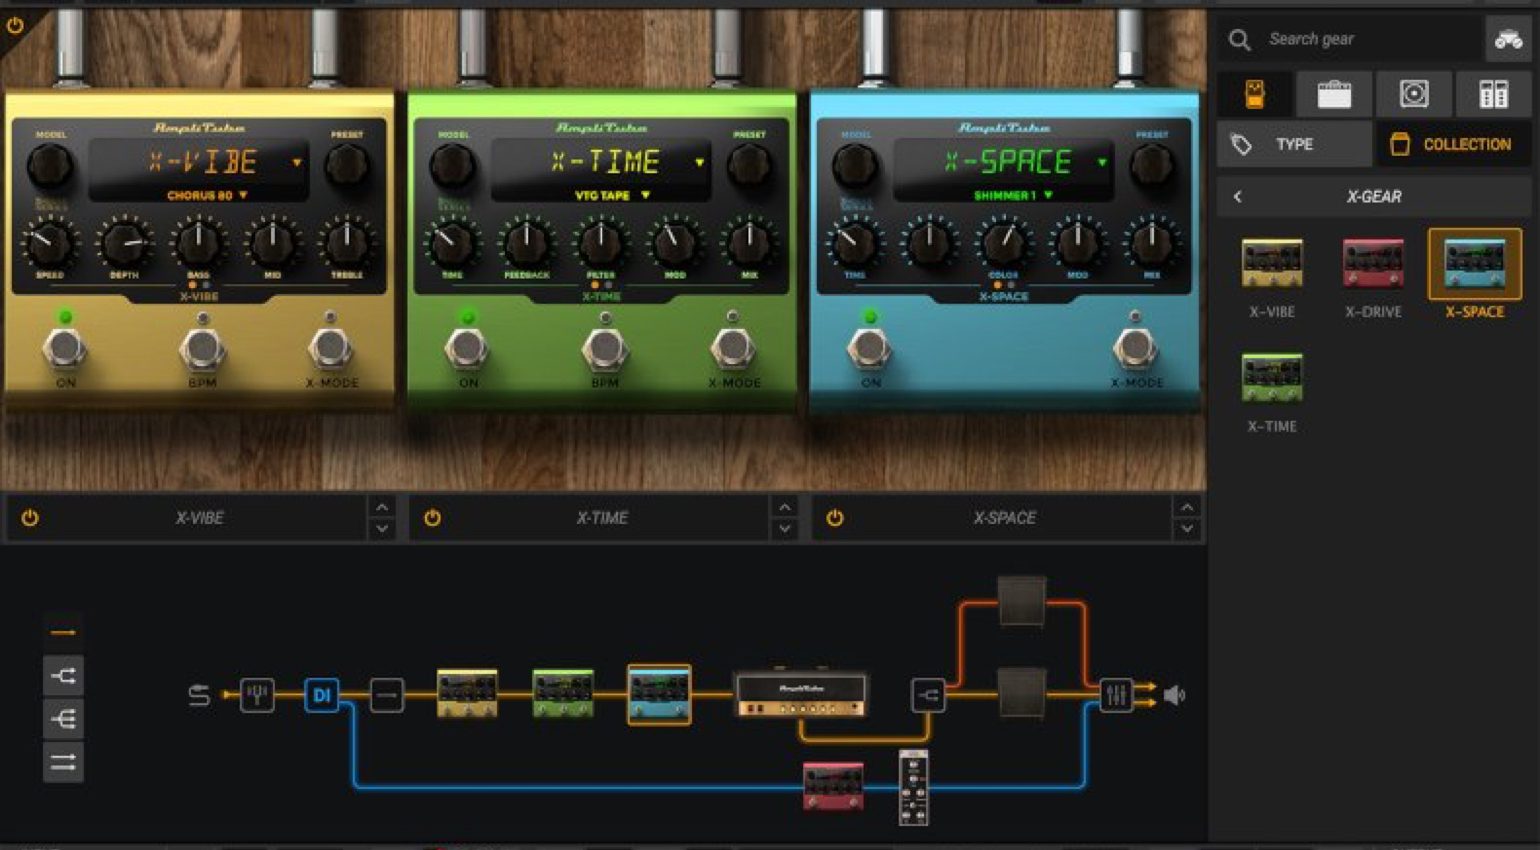
Task: Select the amp head in the signal chain
Action: tap(801, 694)
